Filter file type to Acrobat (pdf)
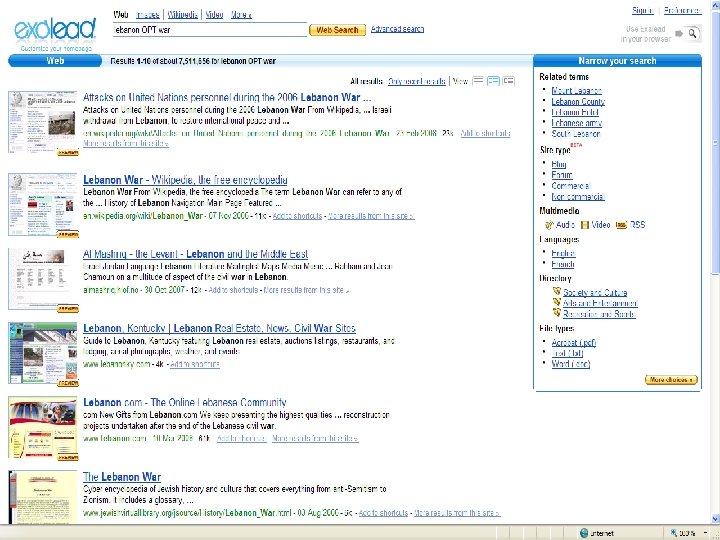The height and width of the screenshot is (540, 720). tap(574, 342)
